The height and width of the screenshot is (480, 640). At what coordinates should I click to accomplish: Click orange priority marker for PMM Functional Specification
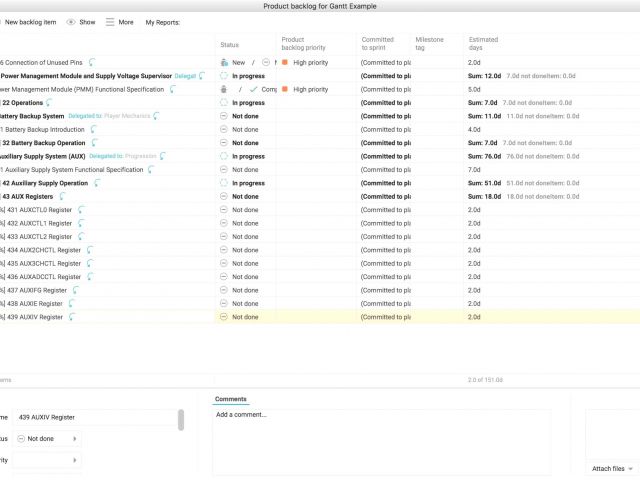[x=285, y=89]
